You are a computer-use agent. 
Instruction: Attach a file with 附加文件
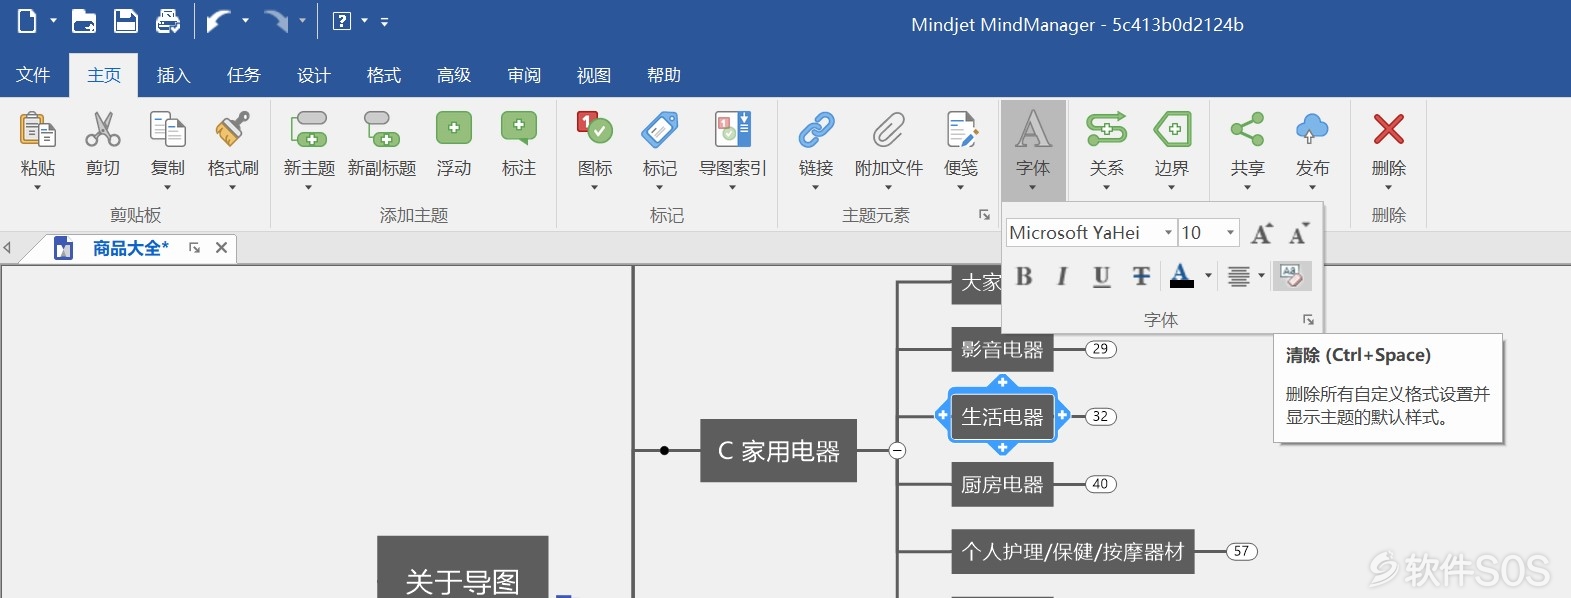coord(888,148)
